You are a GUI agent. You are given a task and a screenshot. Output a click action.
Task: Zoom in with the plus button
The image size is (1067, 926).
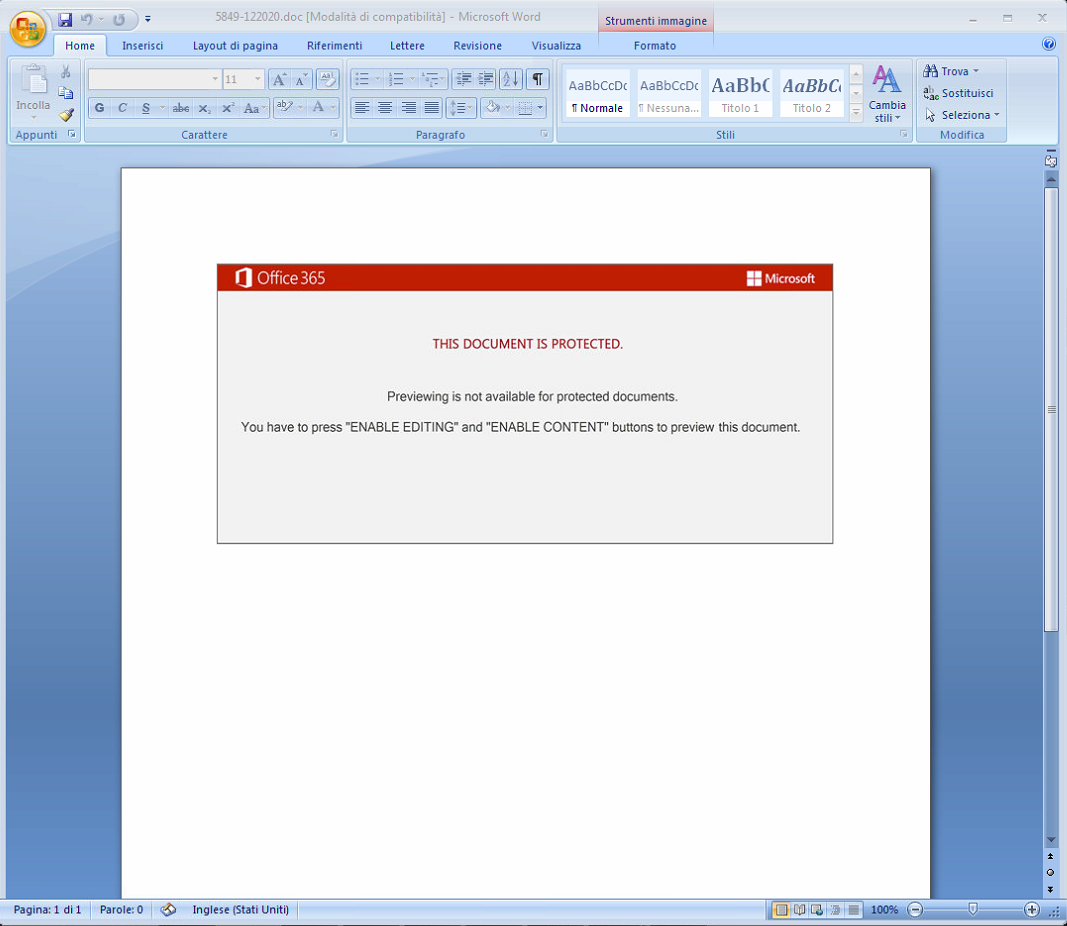tap(1032, 909)
